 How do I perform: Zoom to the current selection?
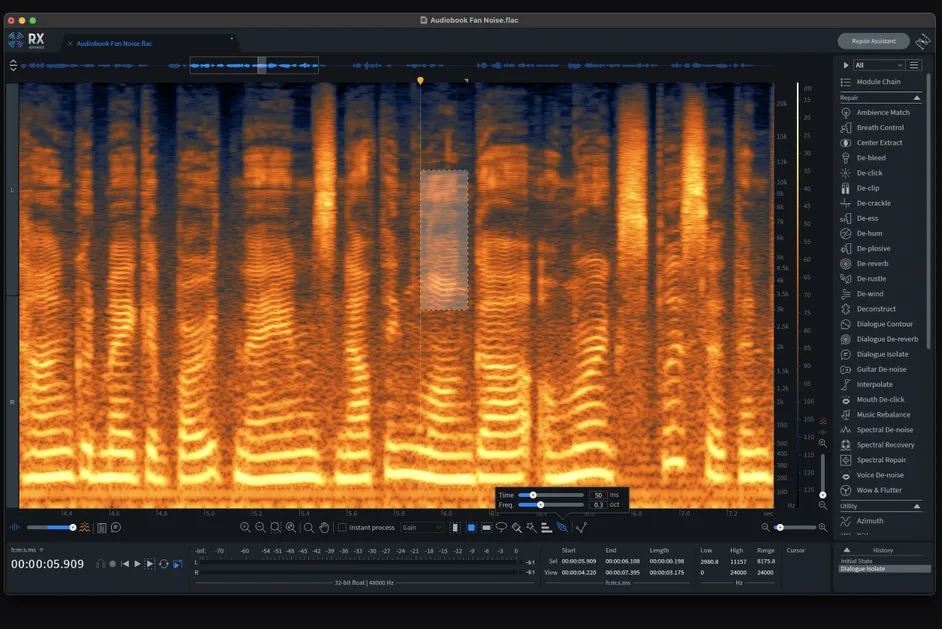click(275, 527)
